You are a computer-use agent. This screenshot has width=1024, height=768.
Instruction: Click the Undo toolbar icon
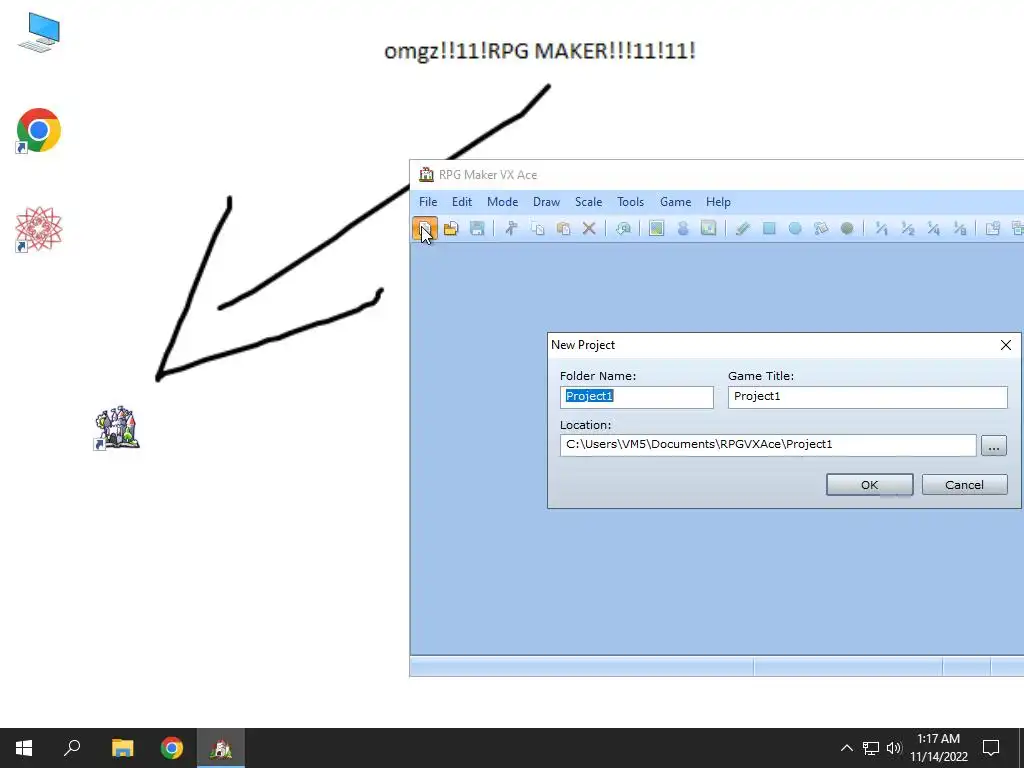[x=623, y=228]
